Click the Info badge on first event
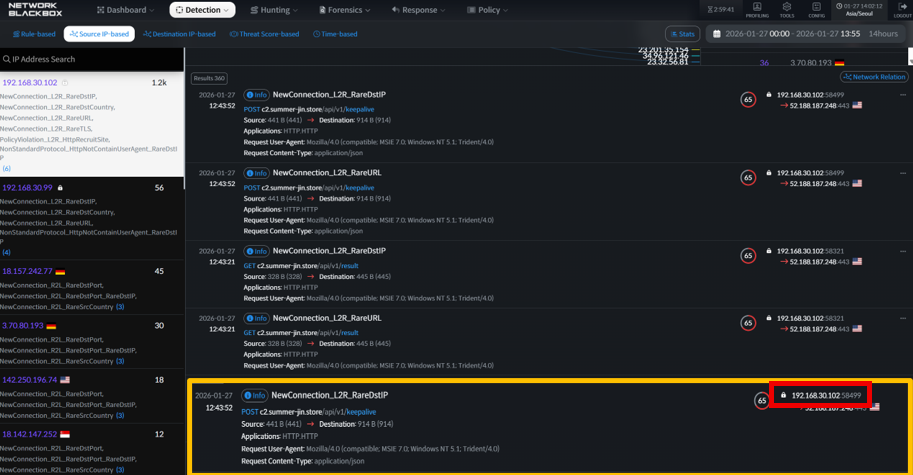Image resolution: width=913 pixels, height=475 pixels. [257, 95]
